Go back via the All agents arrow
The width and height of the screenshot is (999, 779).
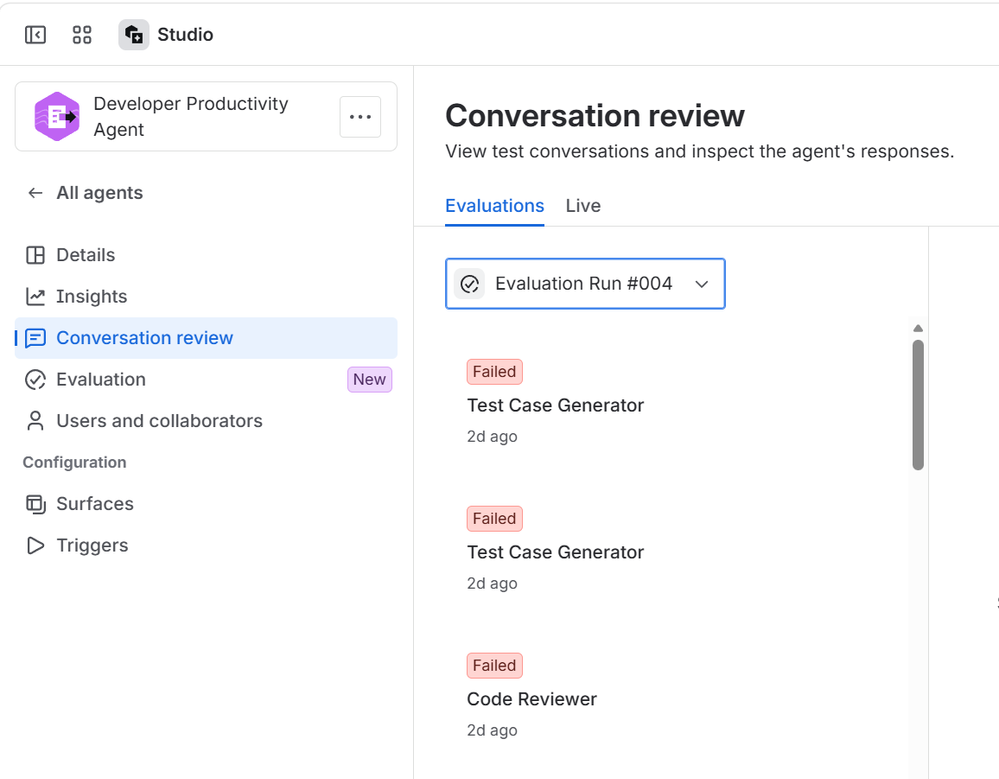36,193
